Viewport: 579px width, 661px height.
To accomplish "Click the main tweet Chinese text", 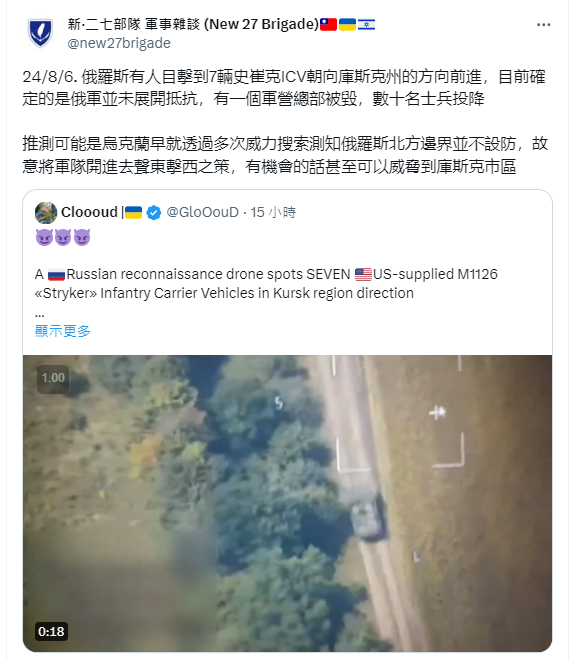I will pyautogui.click(x=285, y=121).
